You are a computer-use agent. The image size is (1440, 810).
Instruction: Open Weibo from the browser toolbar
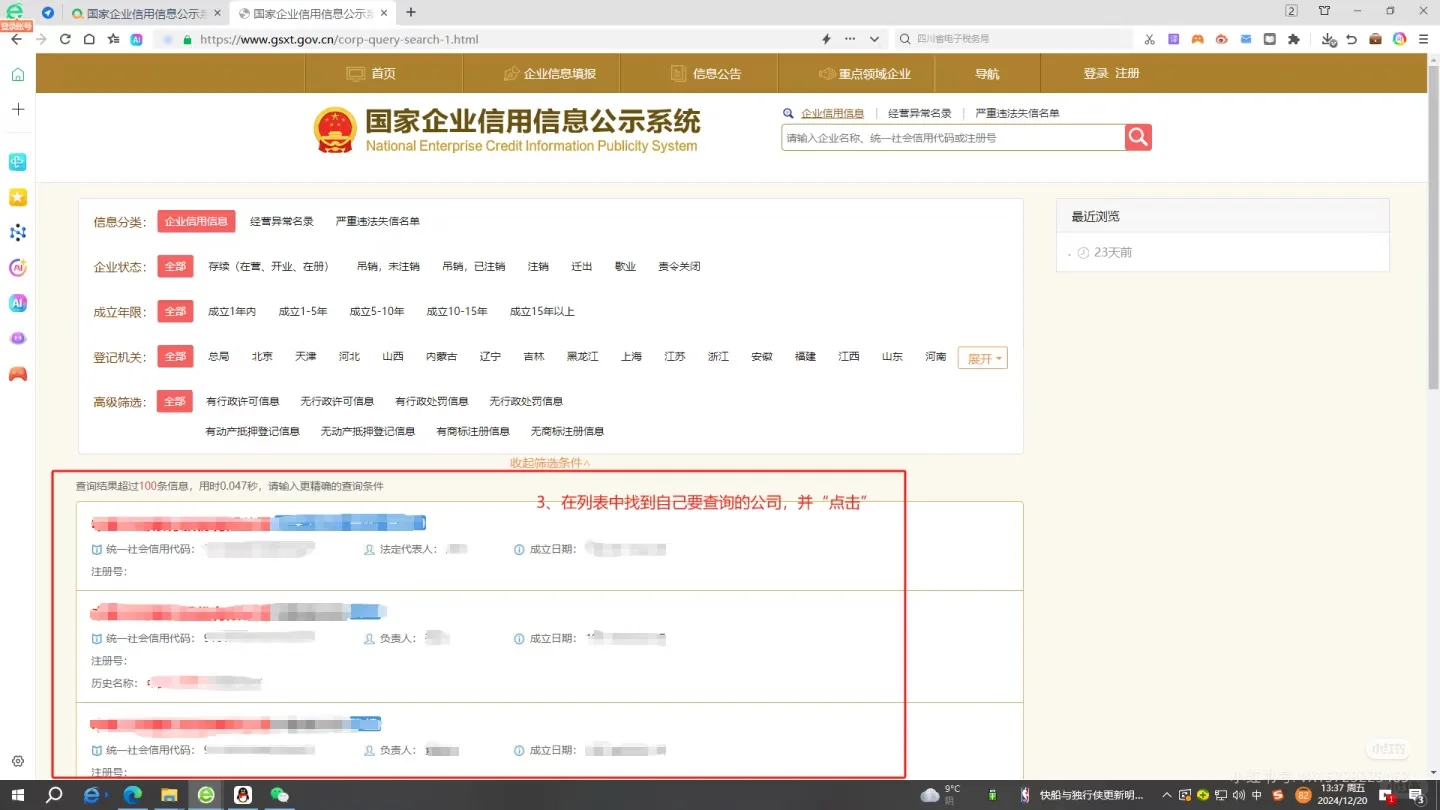pos(1221,39)
